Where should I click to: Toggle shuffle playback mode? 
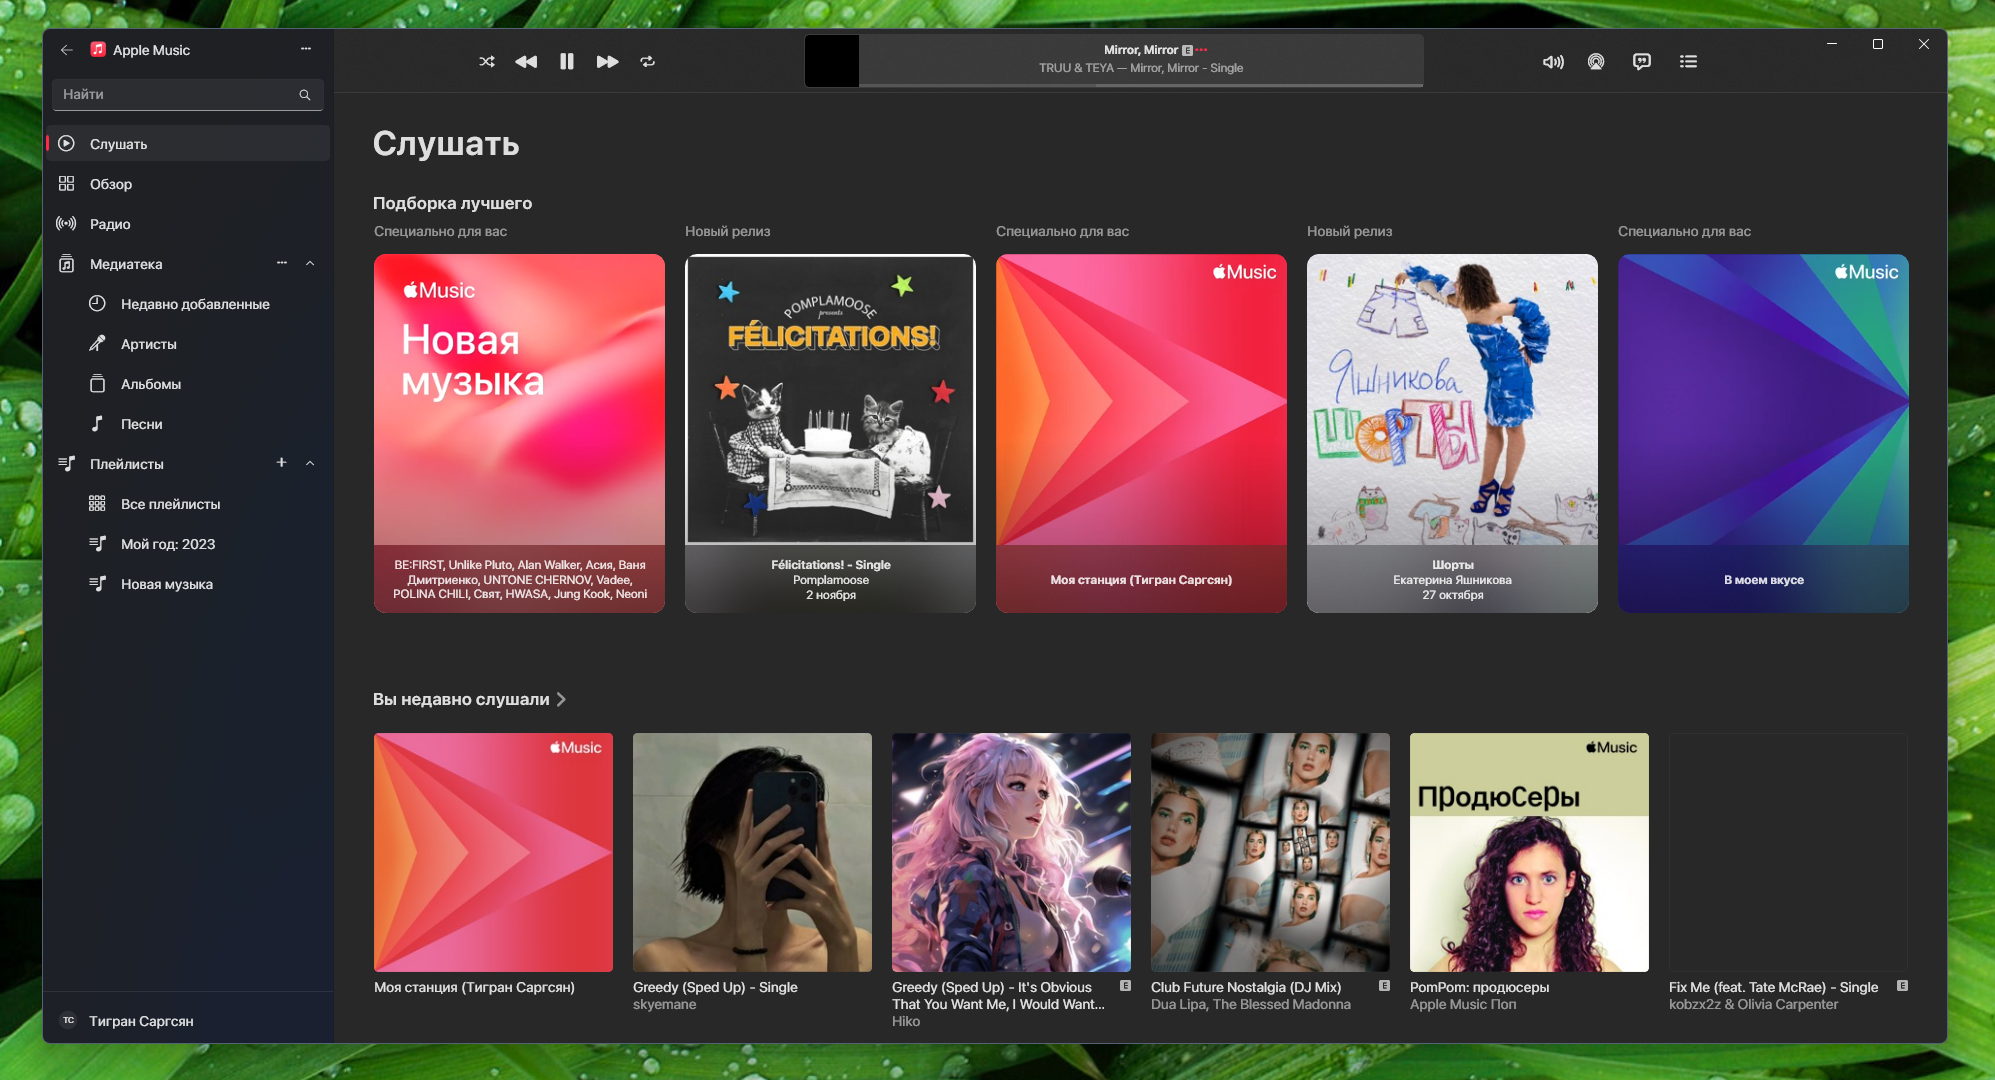pyautogui.click(x=487, y=61)
